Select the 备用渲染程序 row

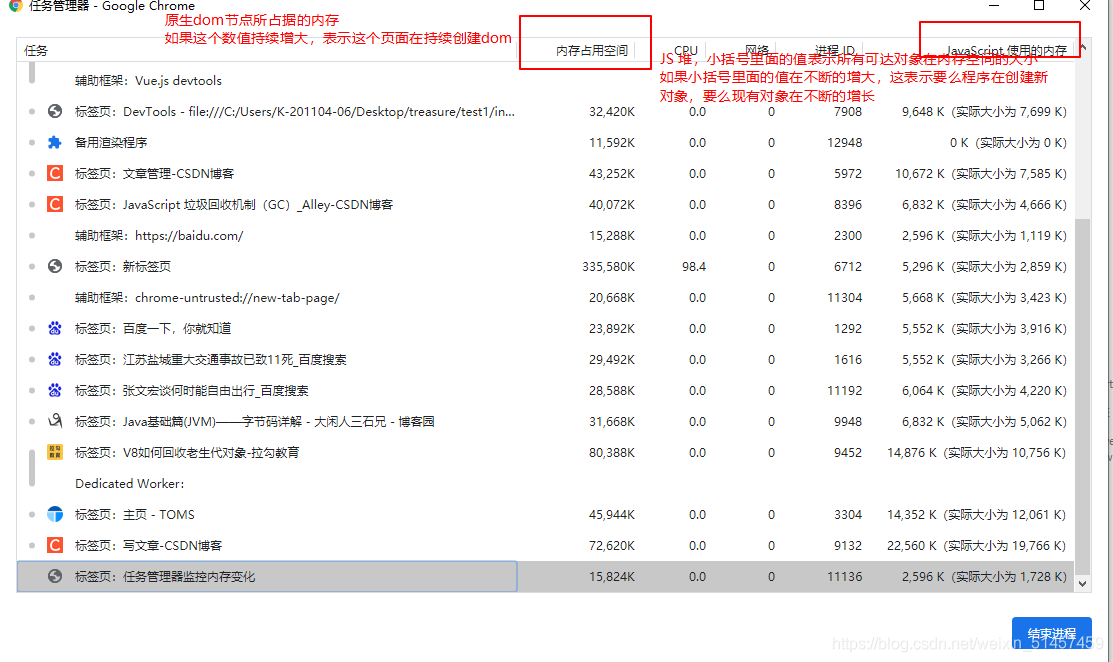(545, 143)
